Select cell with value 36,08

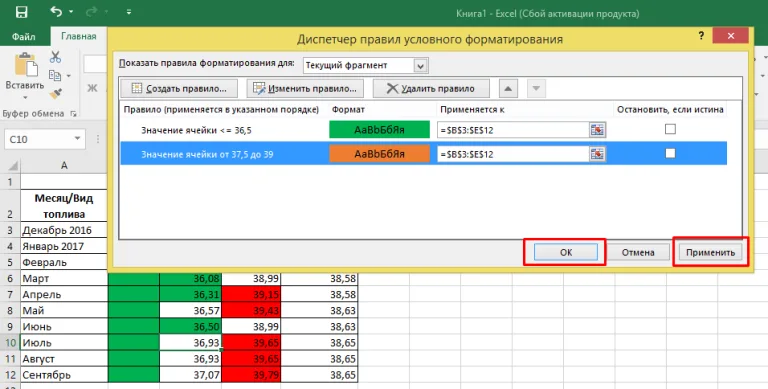191,278
